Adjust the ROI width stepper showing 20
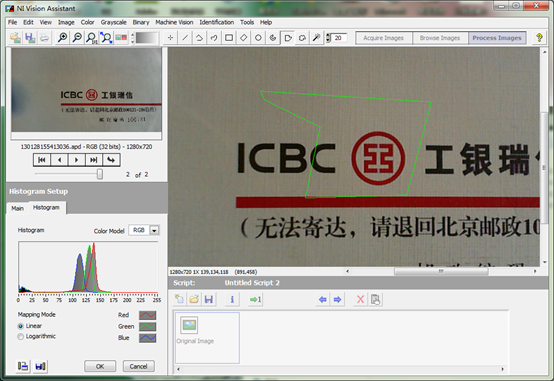 (328, 37)
